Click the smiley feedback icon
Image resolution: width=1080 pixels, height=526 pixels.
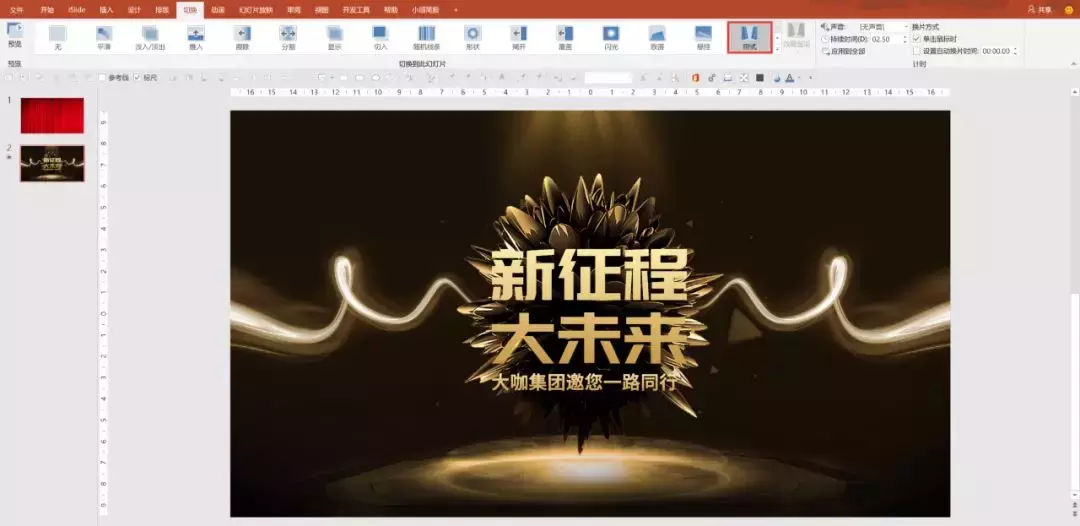(x=1068, y=10)
